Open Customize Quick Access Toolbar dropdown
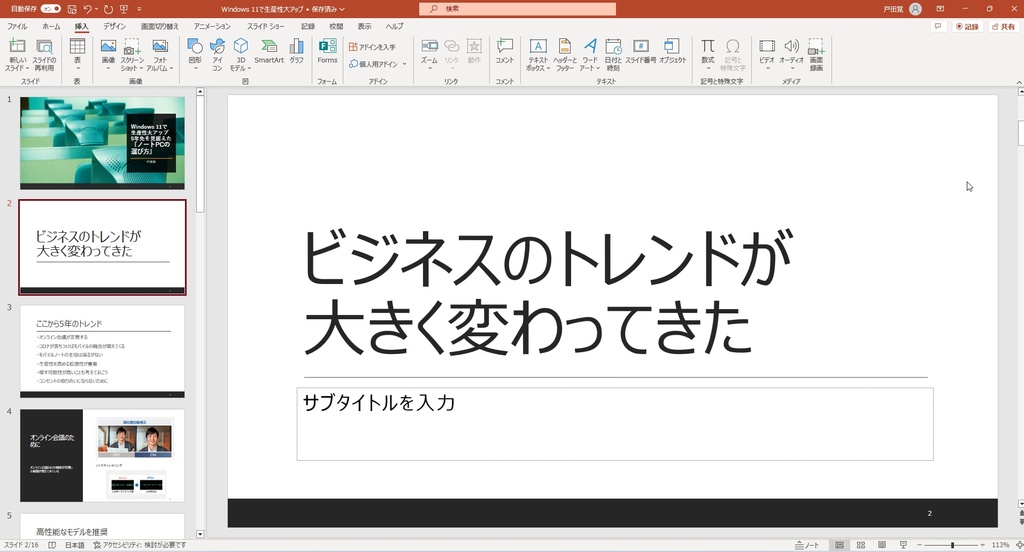 [x=139, y=9]
